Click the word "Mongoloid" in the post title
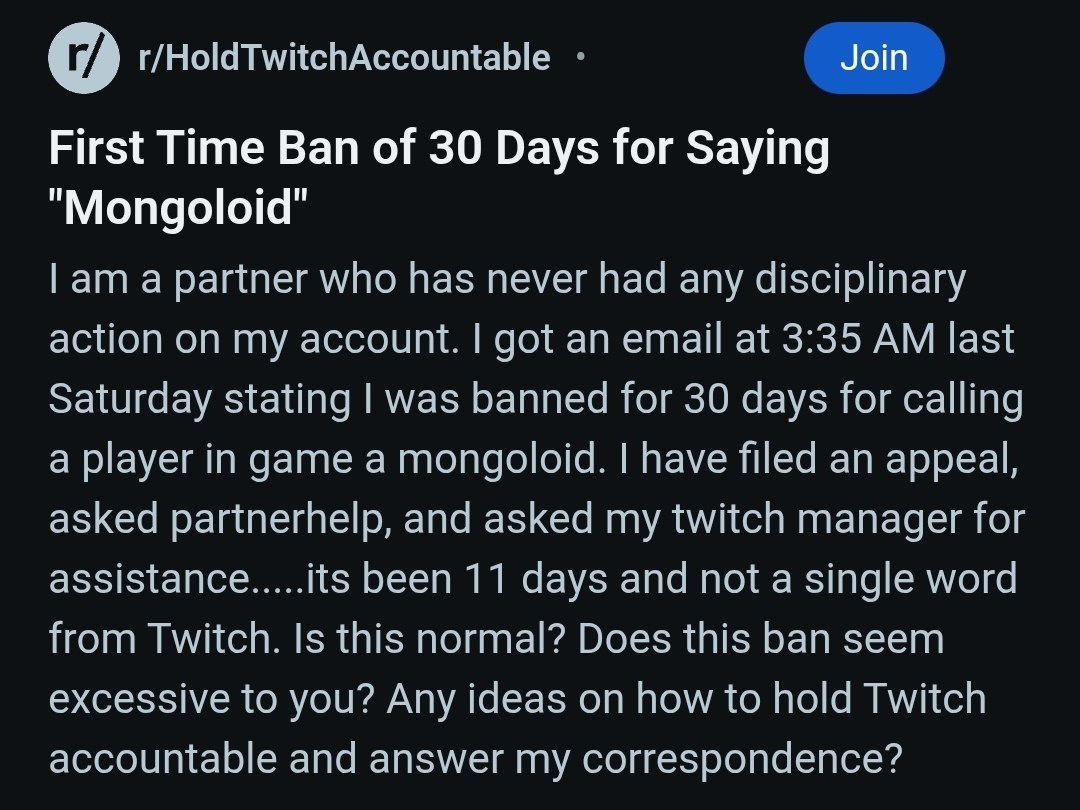The image size is (1080, 810). coord(178,210)
